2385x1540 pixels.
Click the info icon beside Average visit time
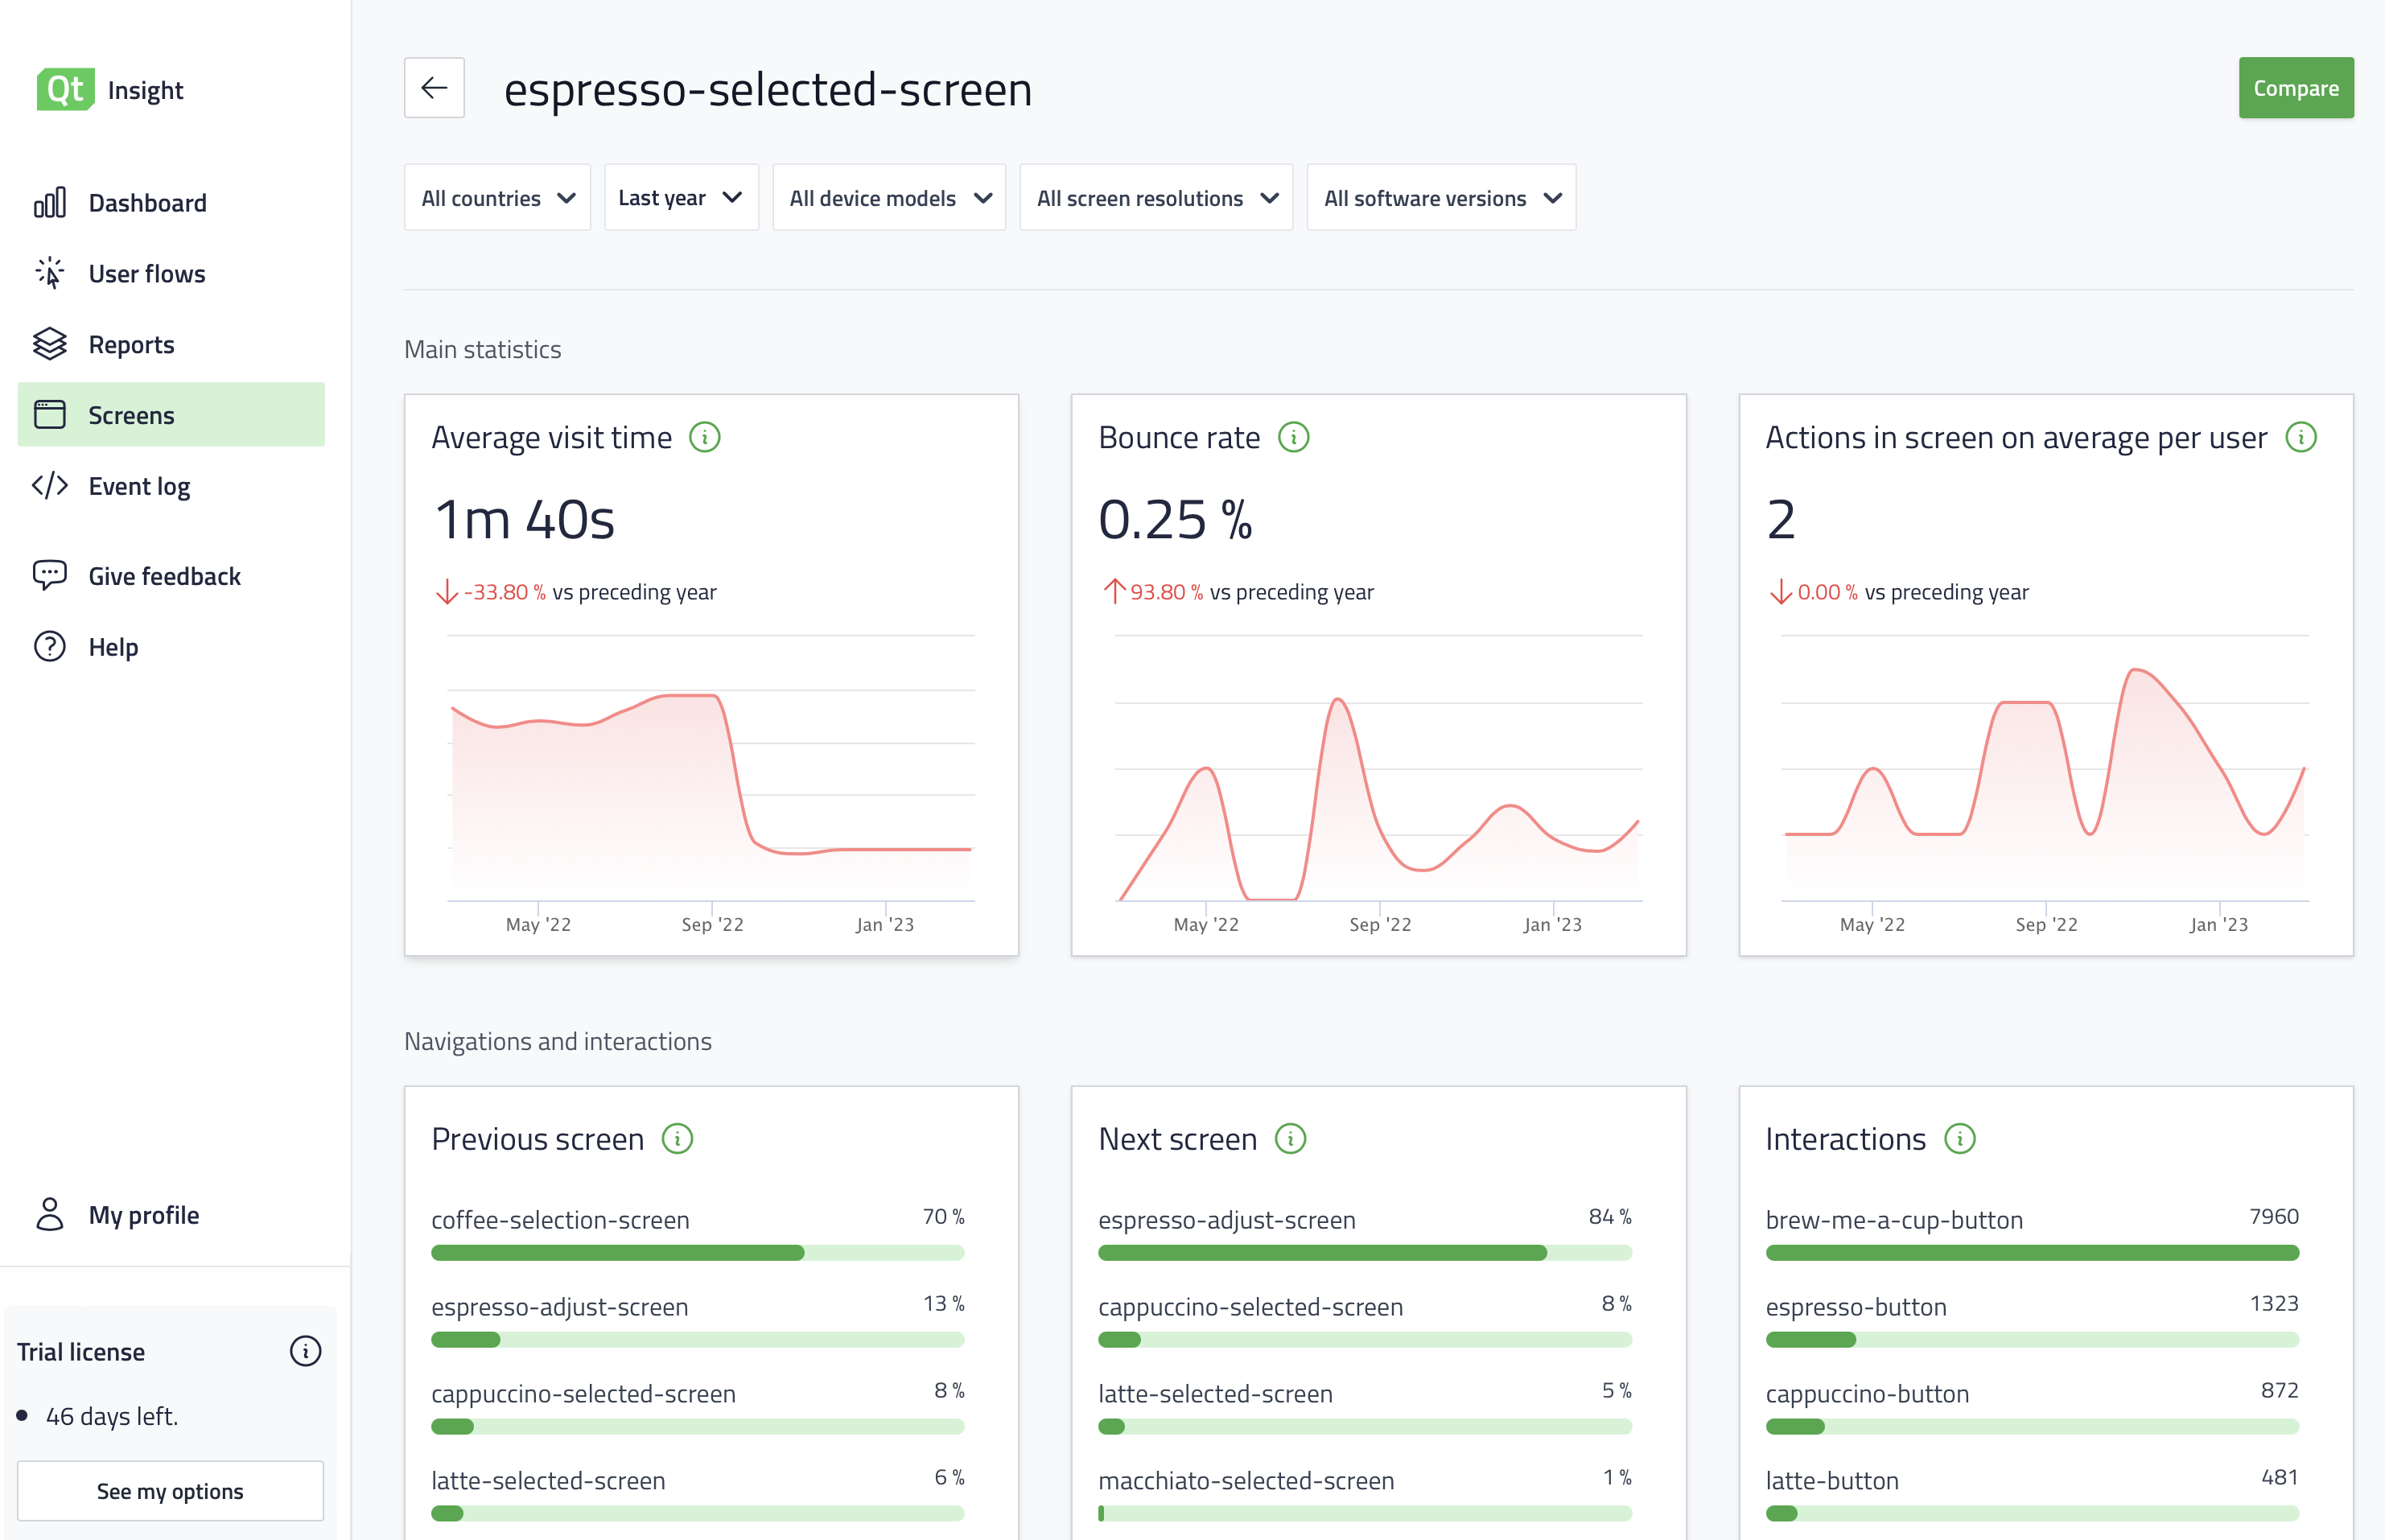705,437
